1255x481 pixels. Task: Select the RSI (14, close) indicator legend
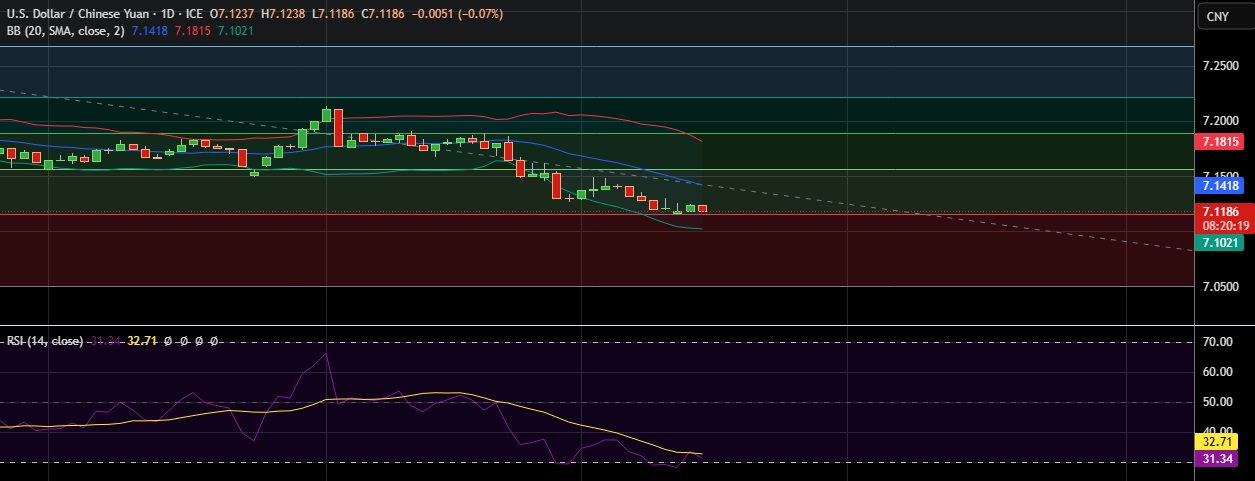[x=44, y=341]
